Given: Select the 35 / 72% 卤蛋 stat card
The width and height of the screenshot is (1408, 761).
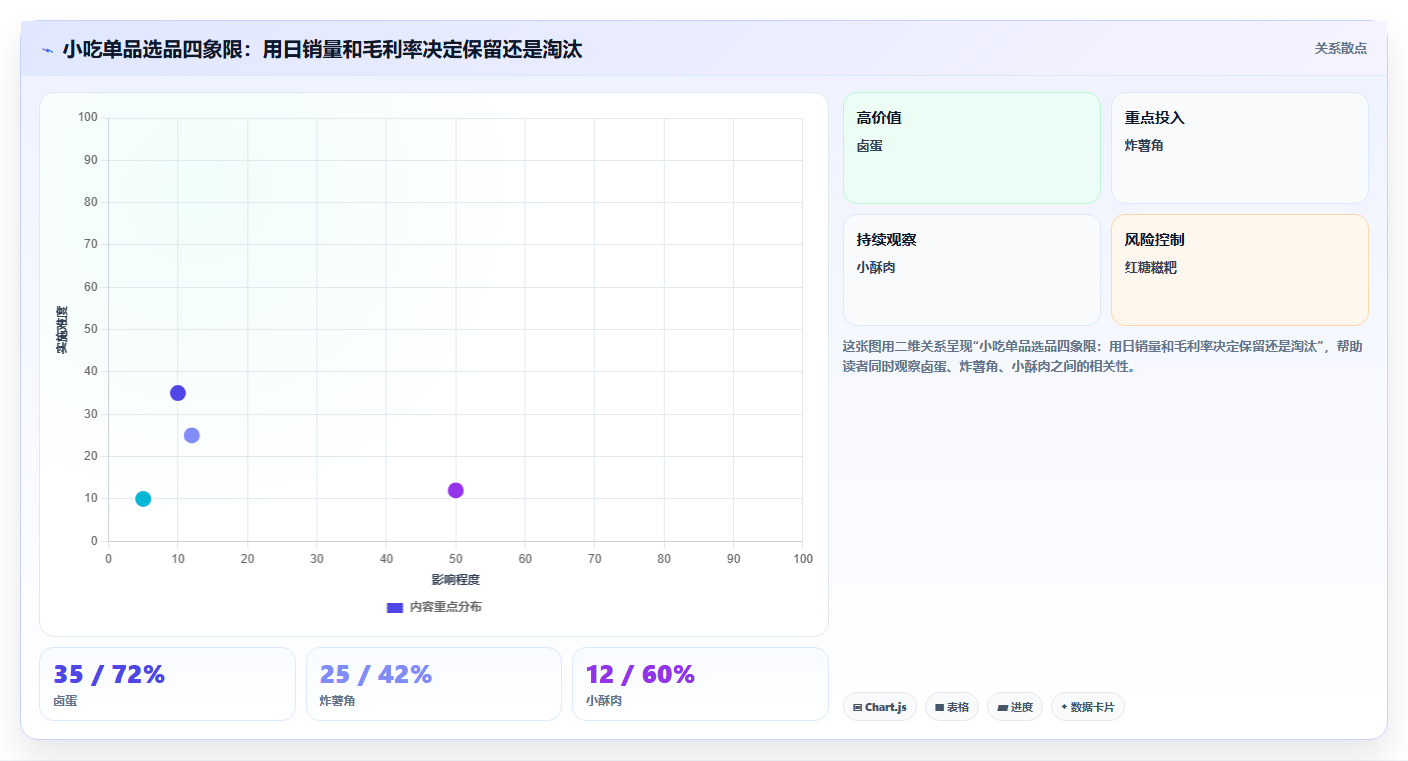Looking at the screenshot, I should [x=167, y=684].
